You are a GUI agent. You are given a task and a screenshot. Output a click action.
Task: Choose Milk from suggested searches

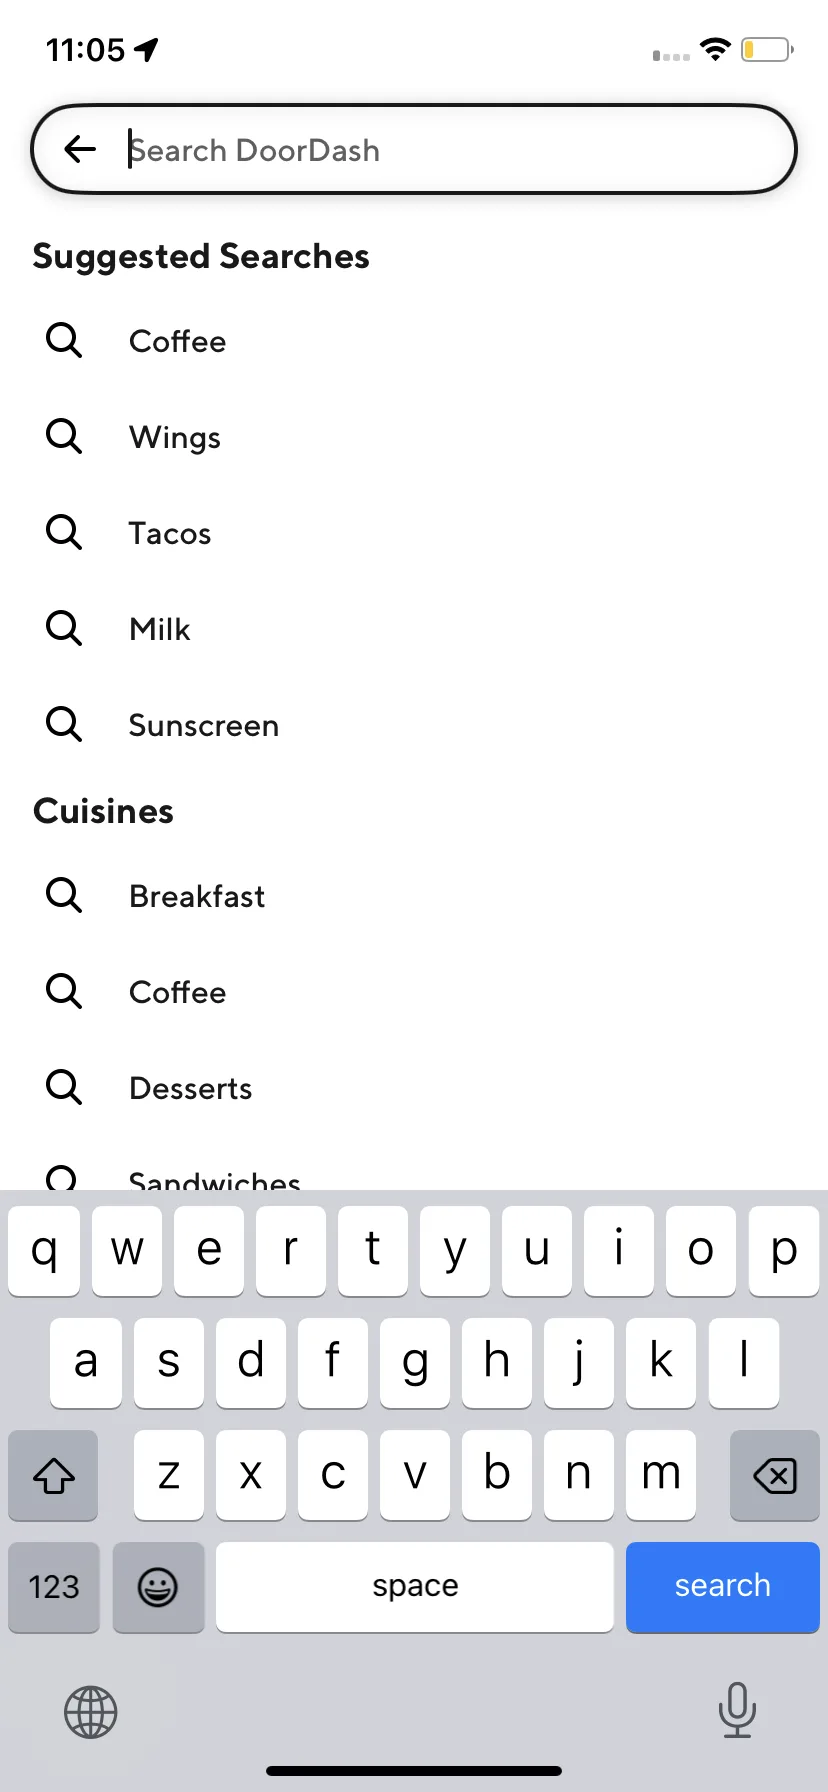(x=160, y=629)
